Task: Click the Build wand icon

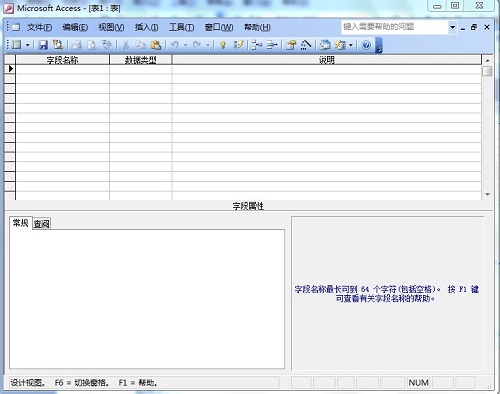Action: (x=306, y=45)
